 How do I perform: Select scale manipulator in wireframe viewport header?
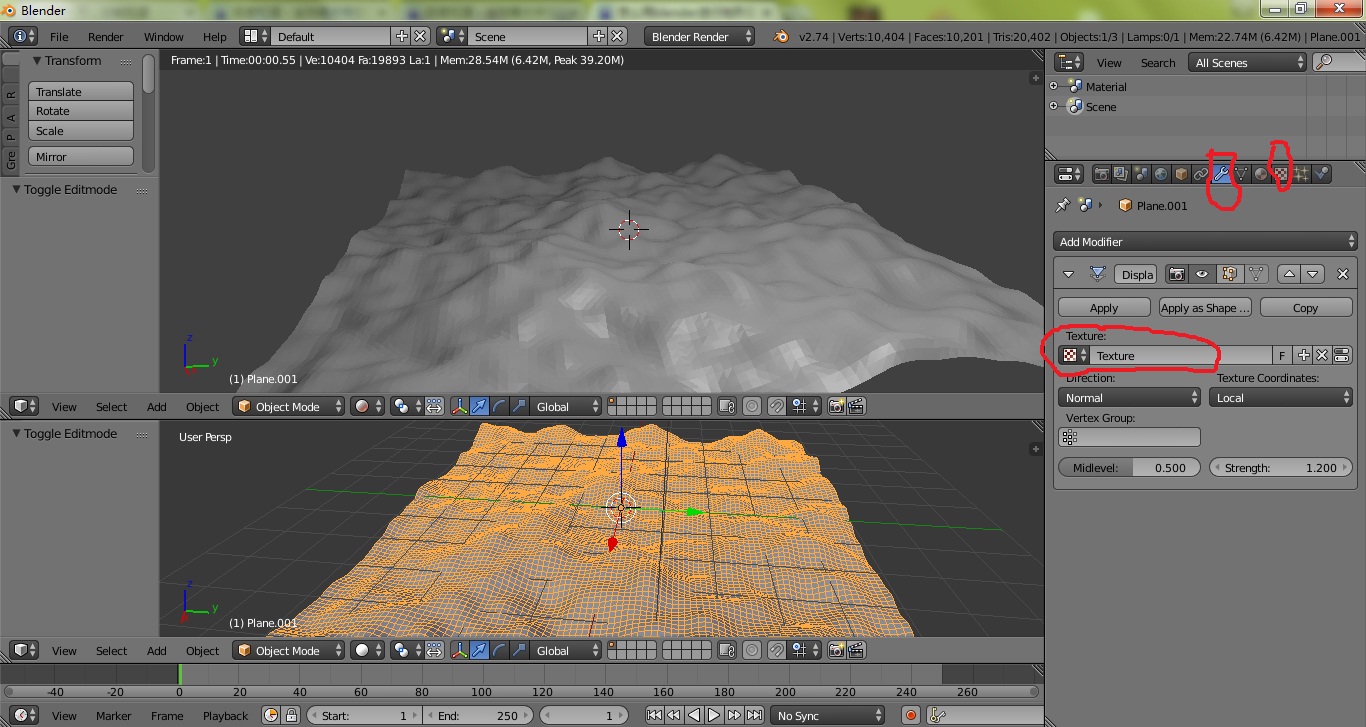point(520,651)
